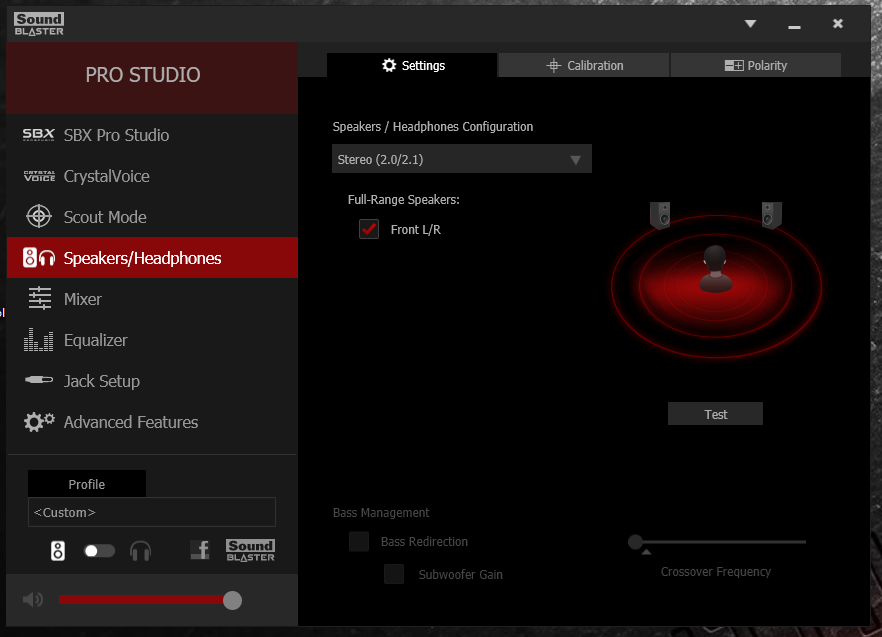The height and width of the screenshot is (637, 882).
Task: Click the Advanced Features gears icon
Action: (39, 421)
